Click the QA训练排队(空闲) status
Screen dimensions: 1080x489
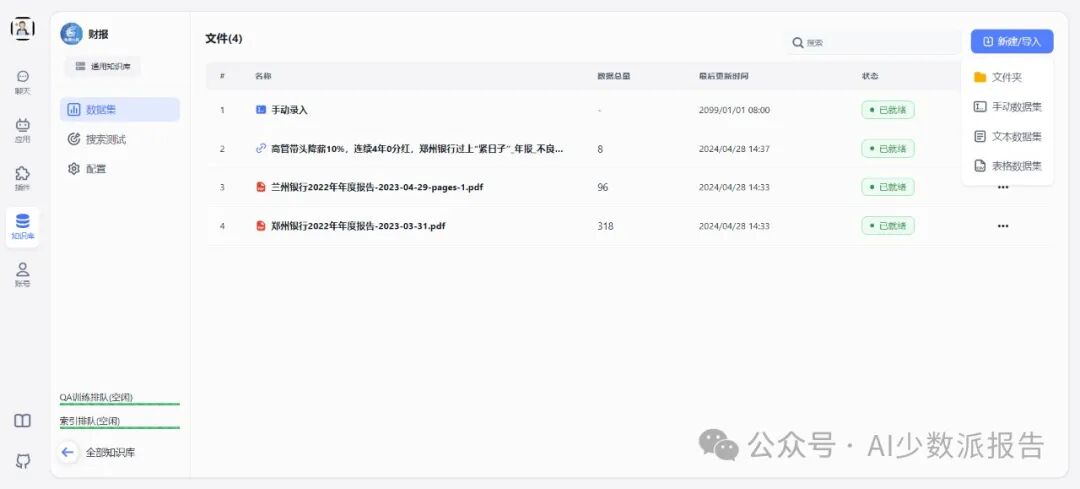(96, 397)
